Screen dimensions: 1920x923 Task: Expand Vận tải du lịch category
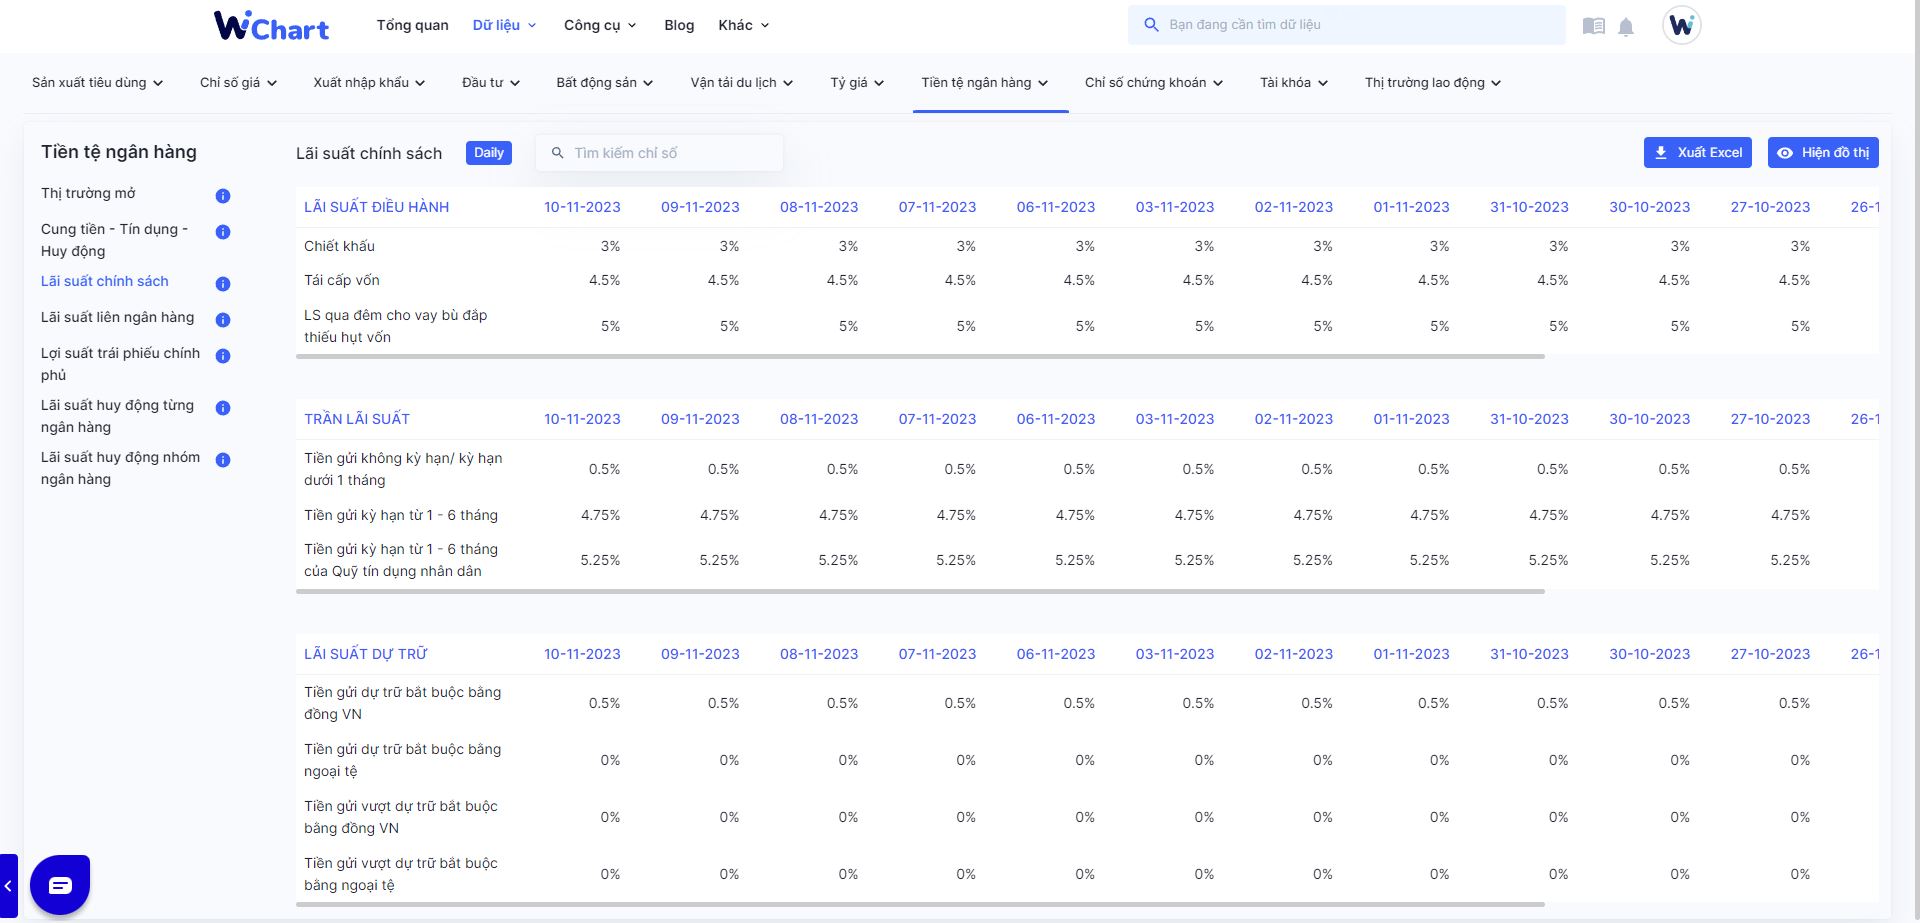tap(742, 83)
